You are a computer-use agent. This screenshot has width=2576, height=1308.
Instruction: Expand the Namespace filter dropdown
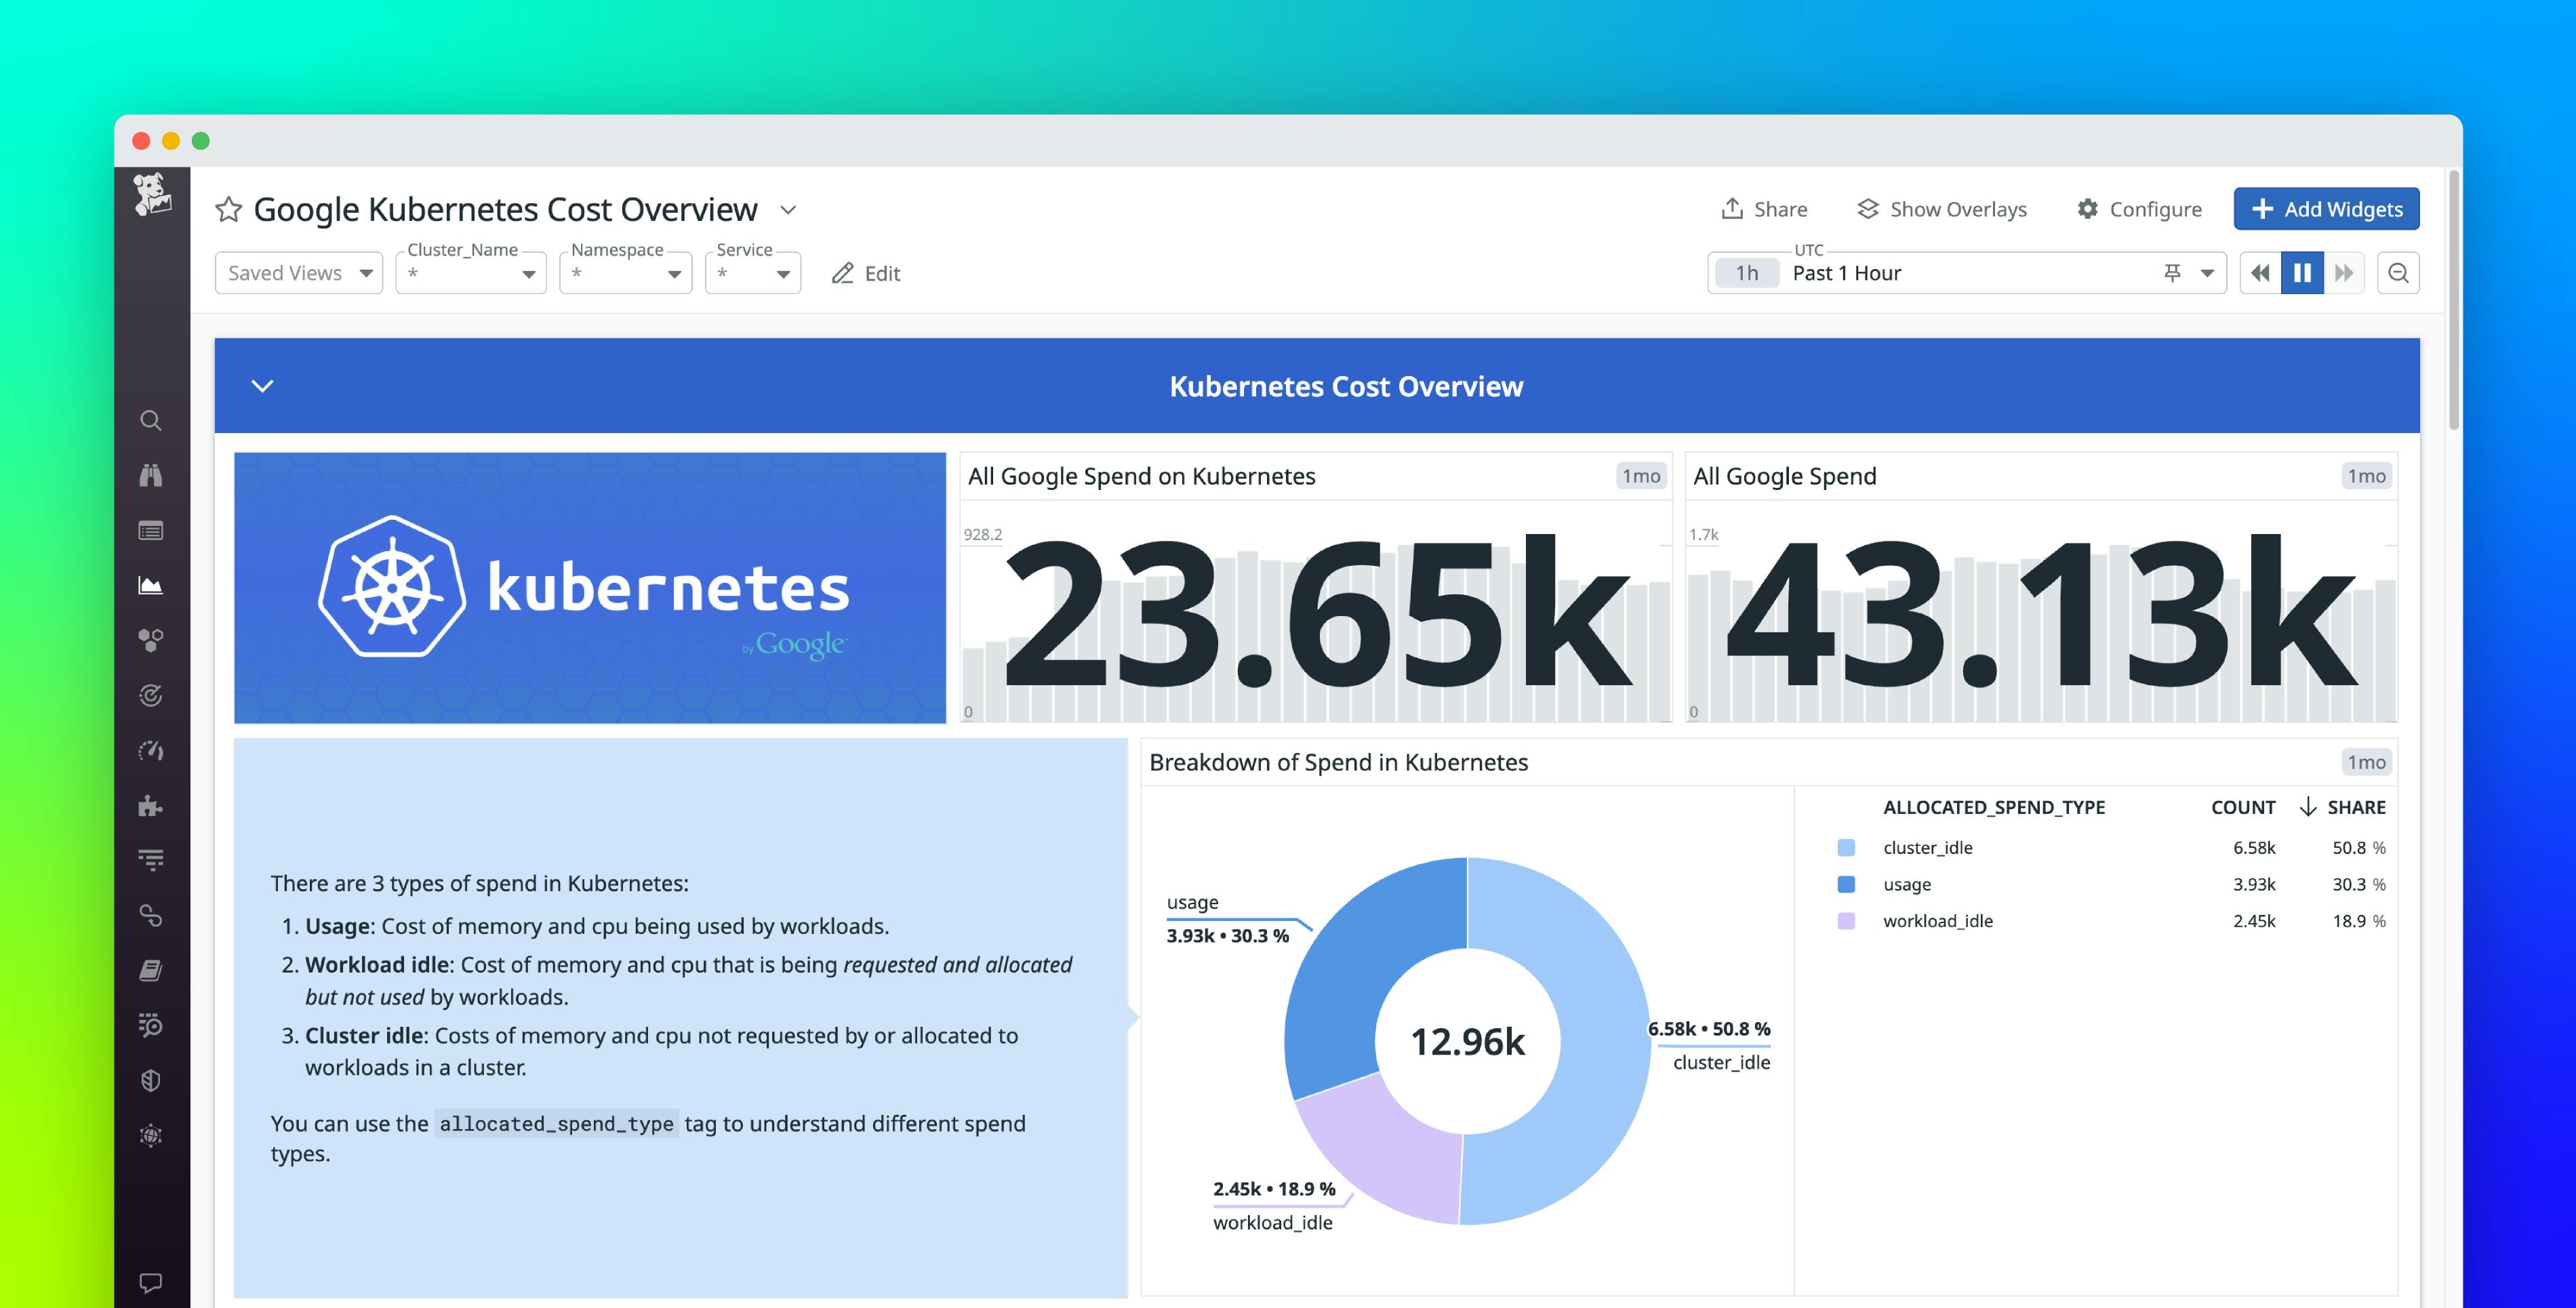675,273
